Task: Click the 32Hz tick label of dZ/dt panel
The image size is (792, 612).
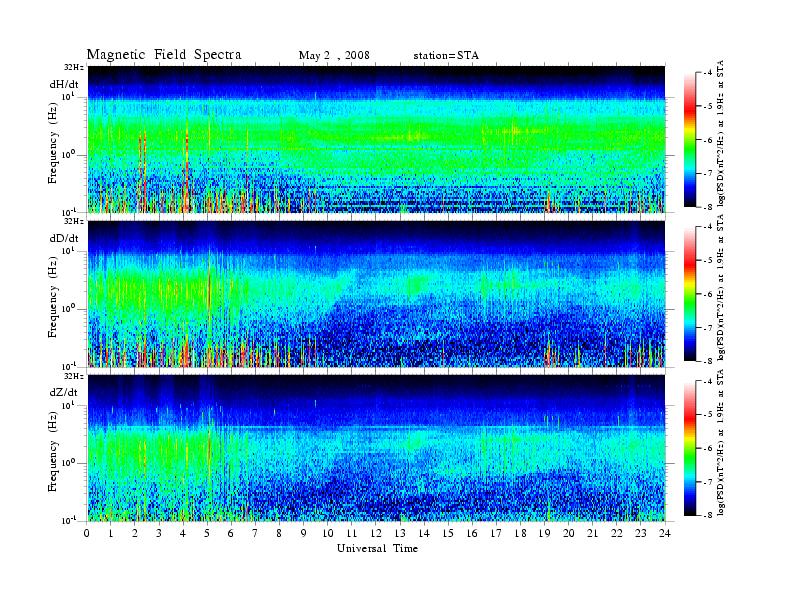Action: click(x=73, y=376)
